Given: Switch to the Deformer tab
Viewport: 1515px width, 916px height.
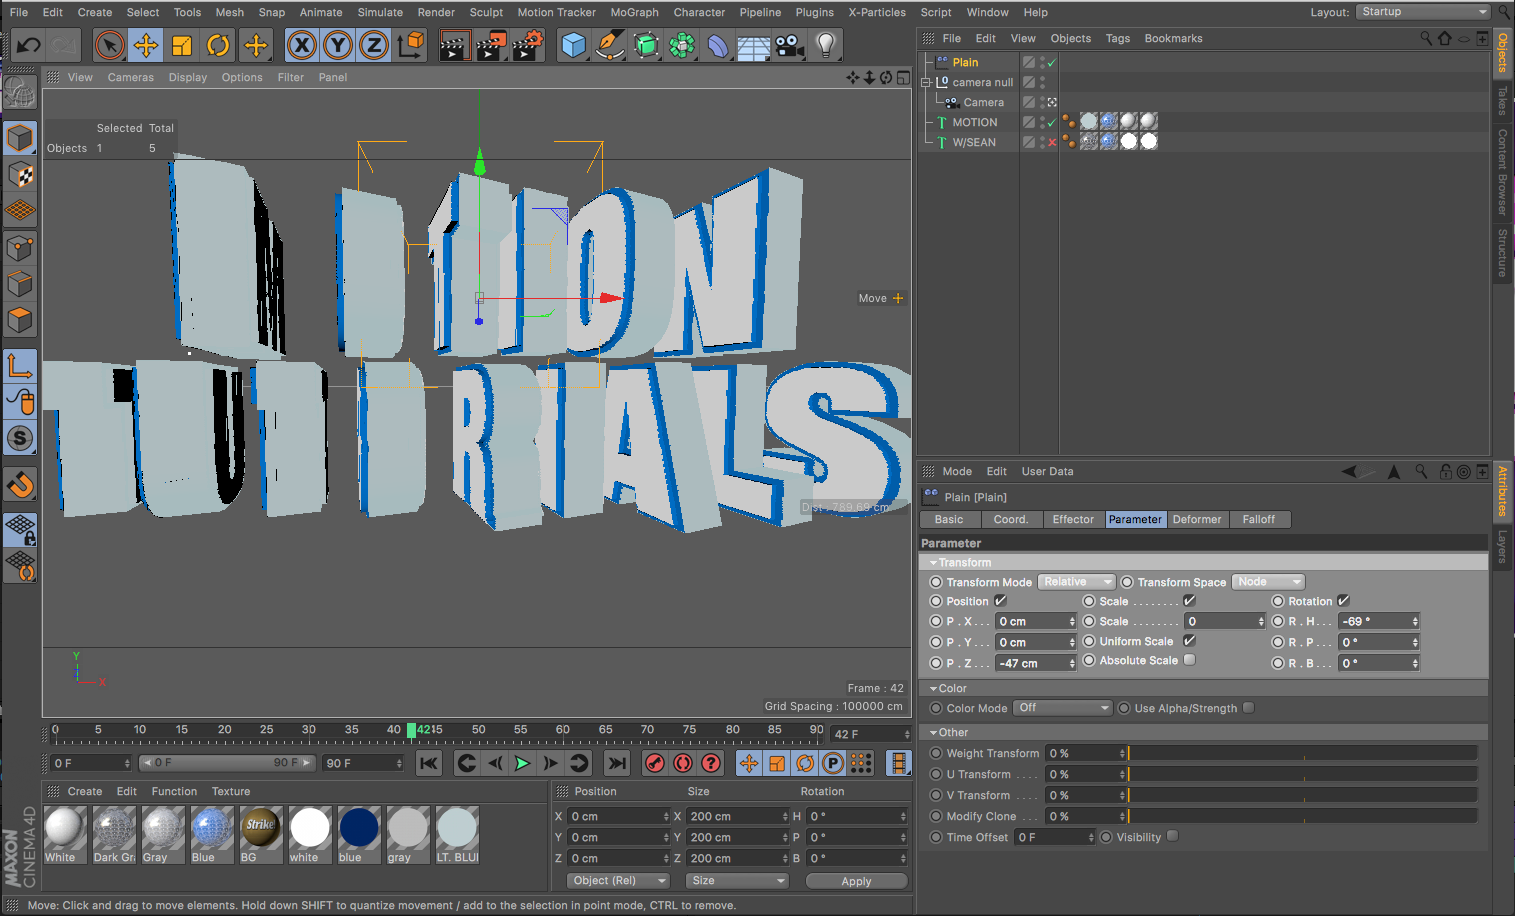Looking at the screenshot, I should click(x=1197, y=520).
